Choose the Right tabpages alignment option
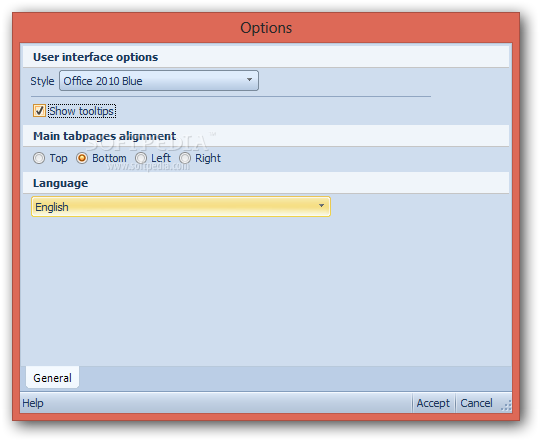 click(185, 158)
